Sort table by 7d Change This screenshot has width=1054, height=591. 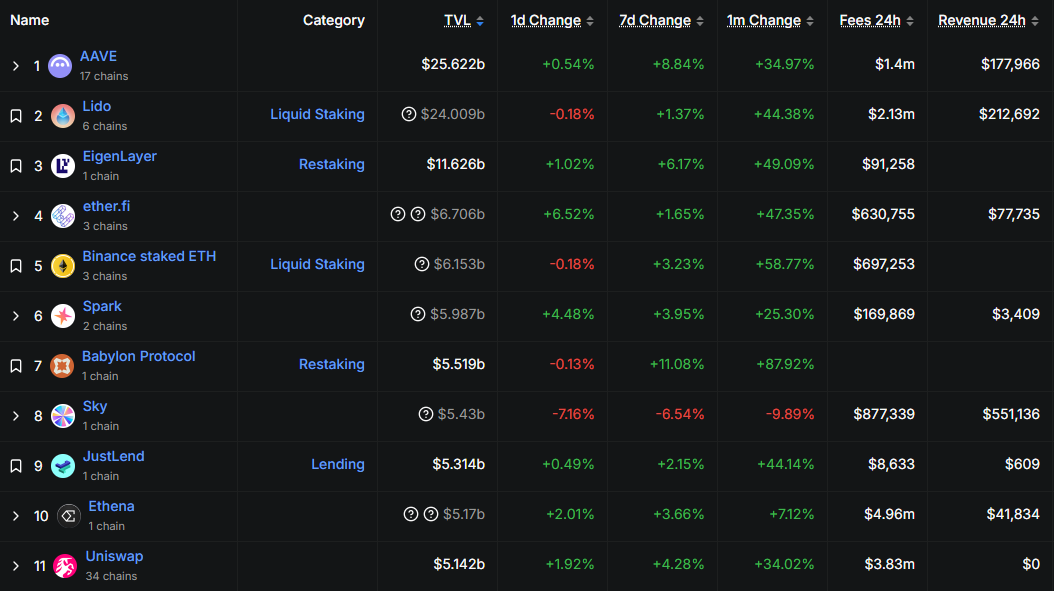(661, 21)
